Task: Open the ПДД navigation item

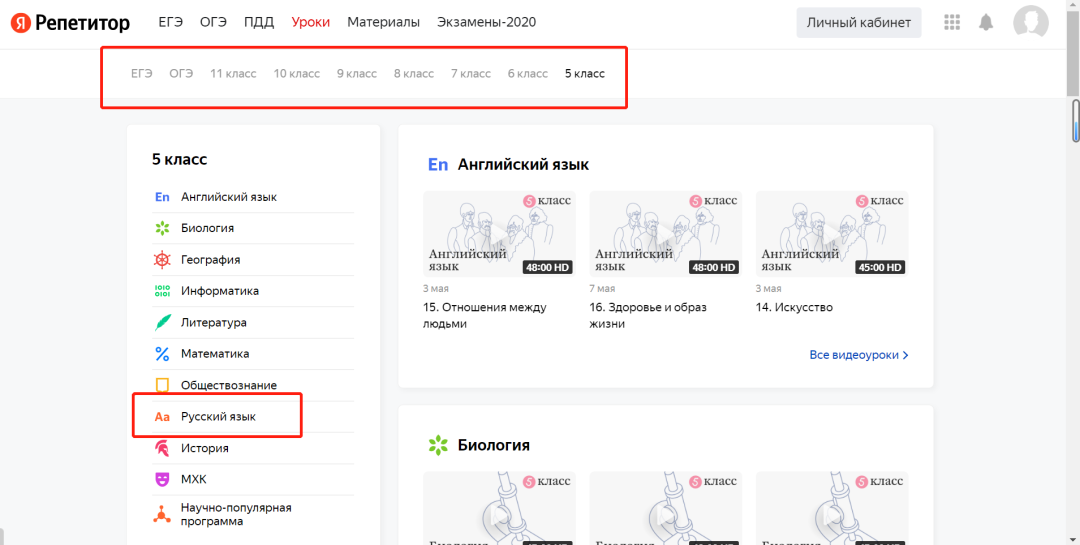Action: (259, 22)
